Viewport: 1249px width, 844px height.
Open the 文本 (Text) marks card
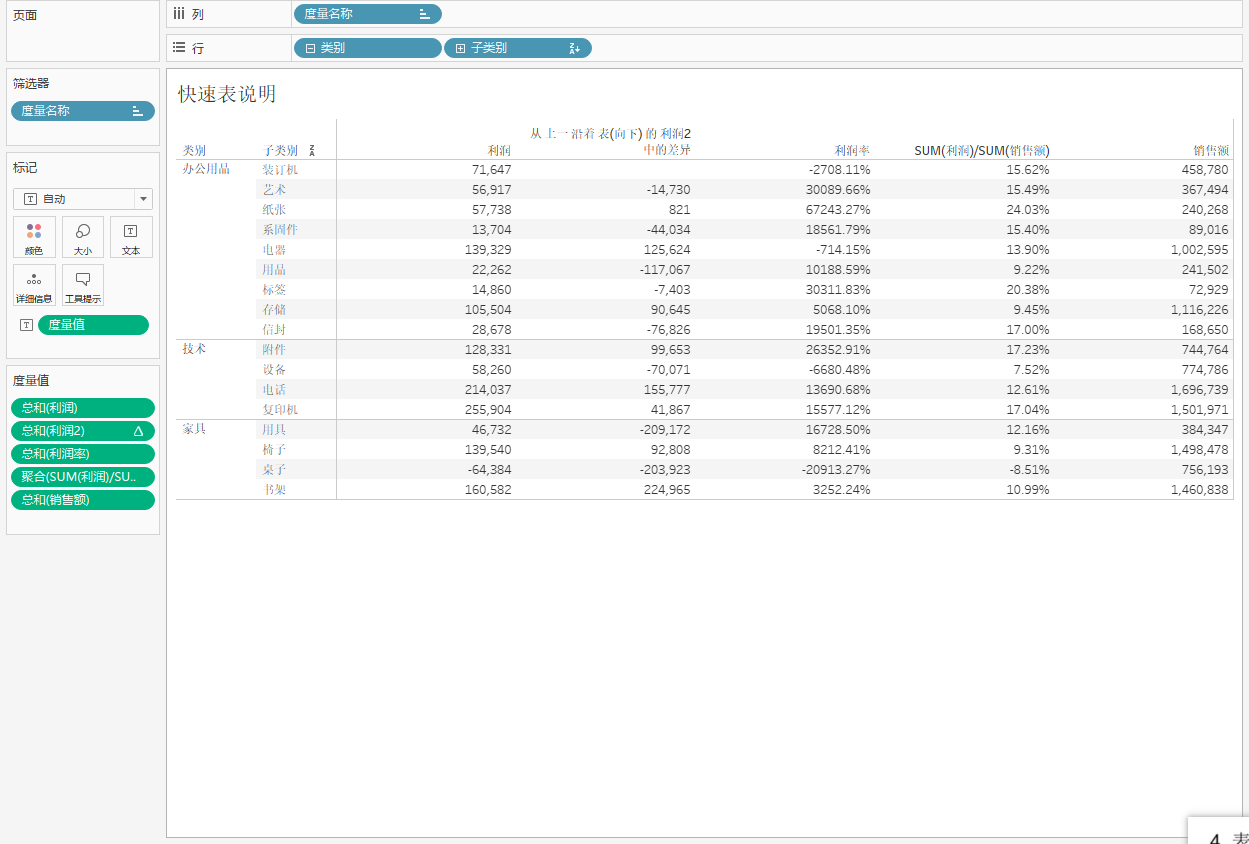(131, 237)
